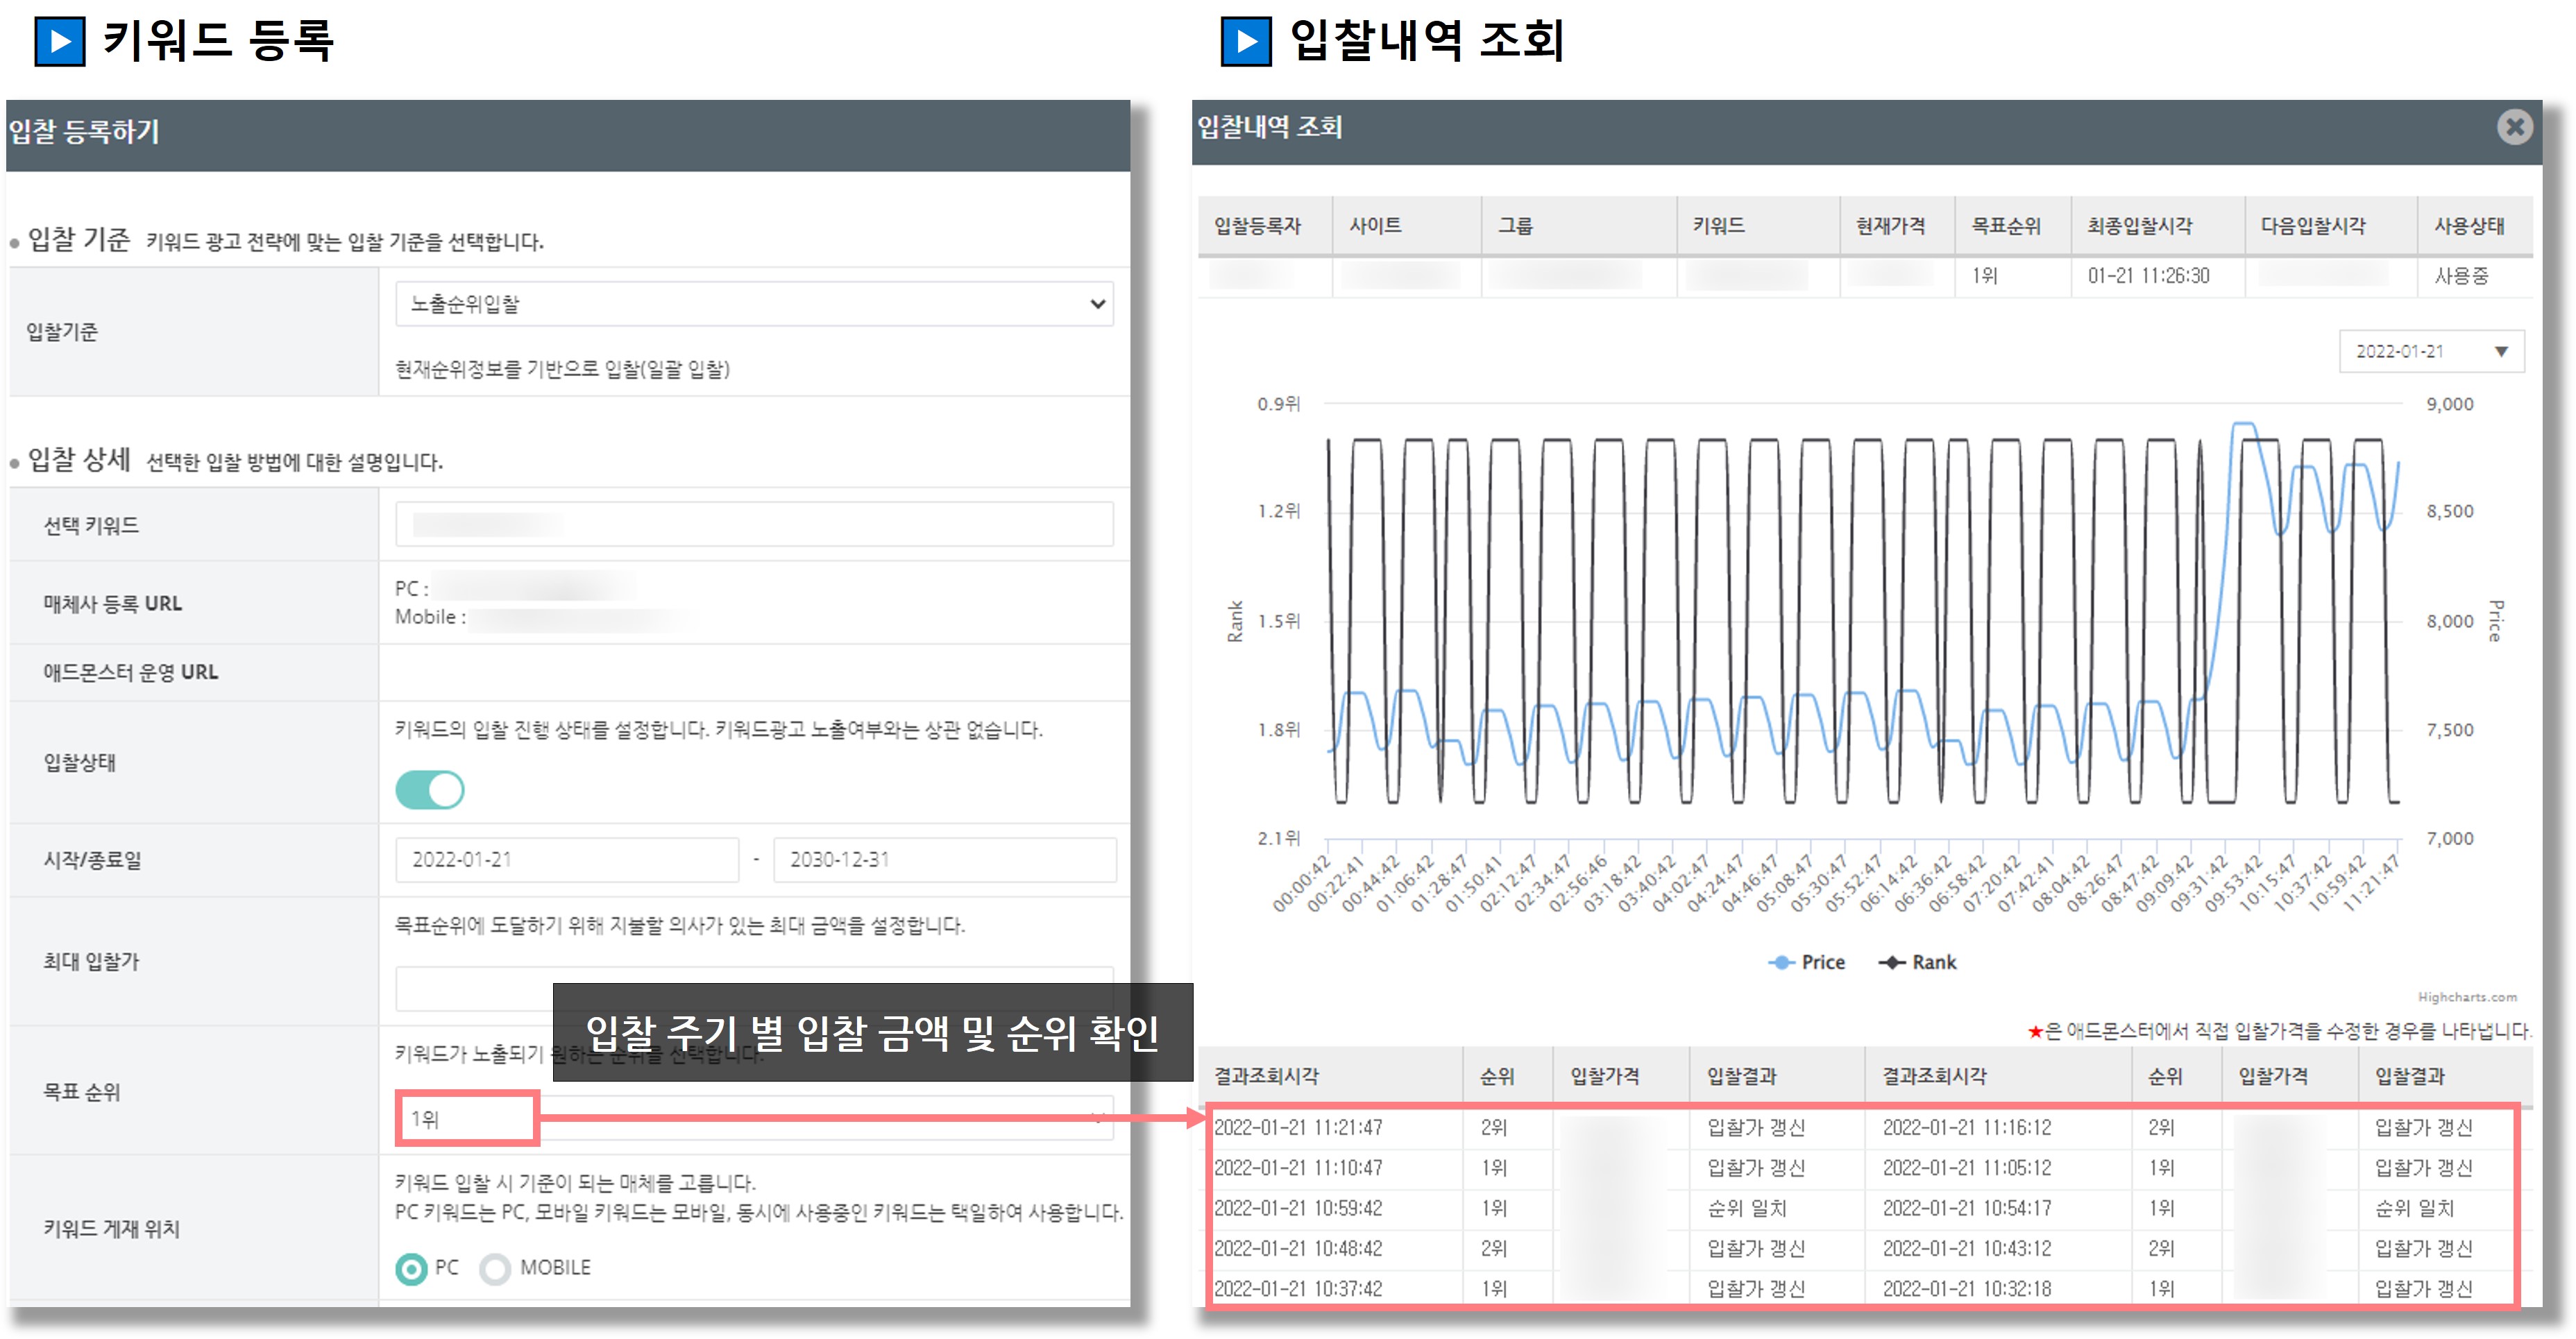Screen dimensions: 2576x1339
Task: Click the 선택 키워드 input field
Action: coord(754,525)
